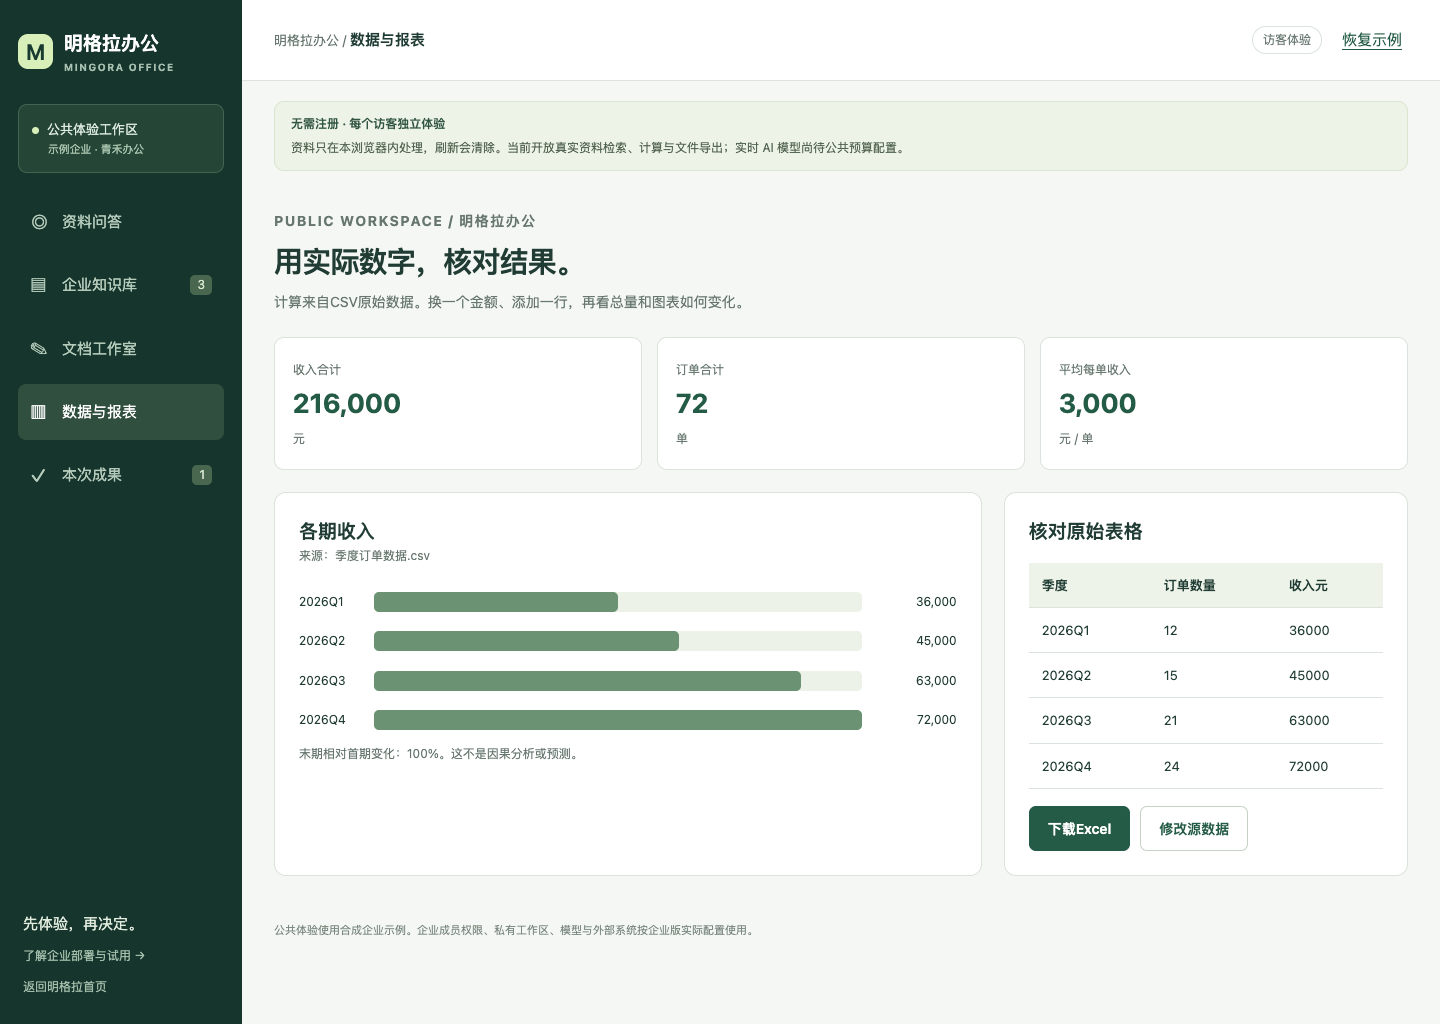Select the 公共体验工作区 workspace card
The height and width of the screenshot is (1024, 1440).
121,138
